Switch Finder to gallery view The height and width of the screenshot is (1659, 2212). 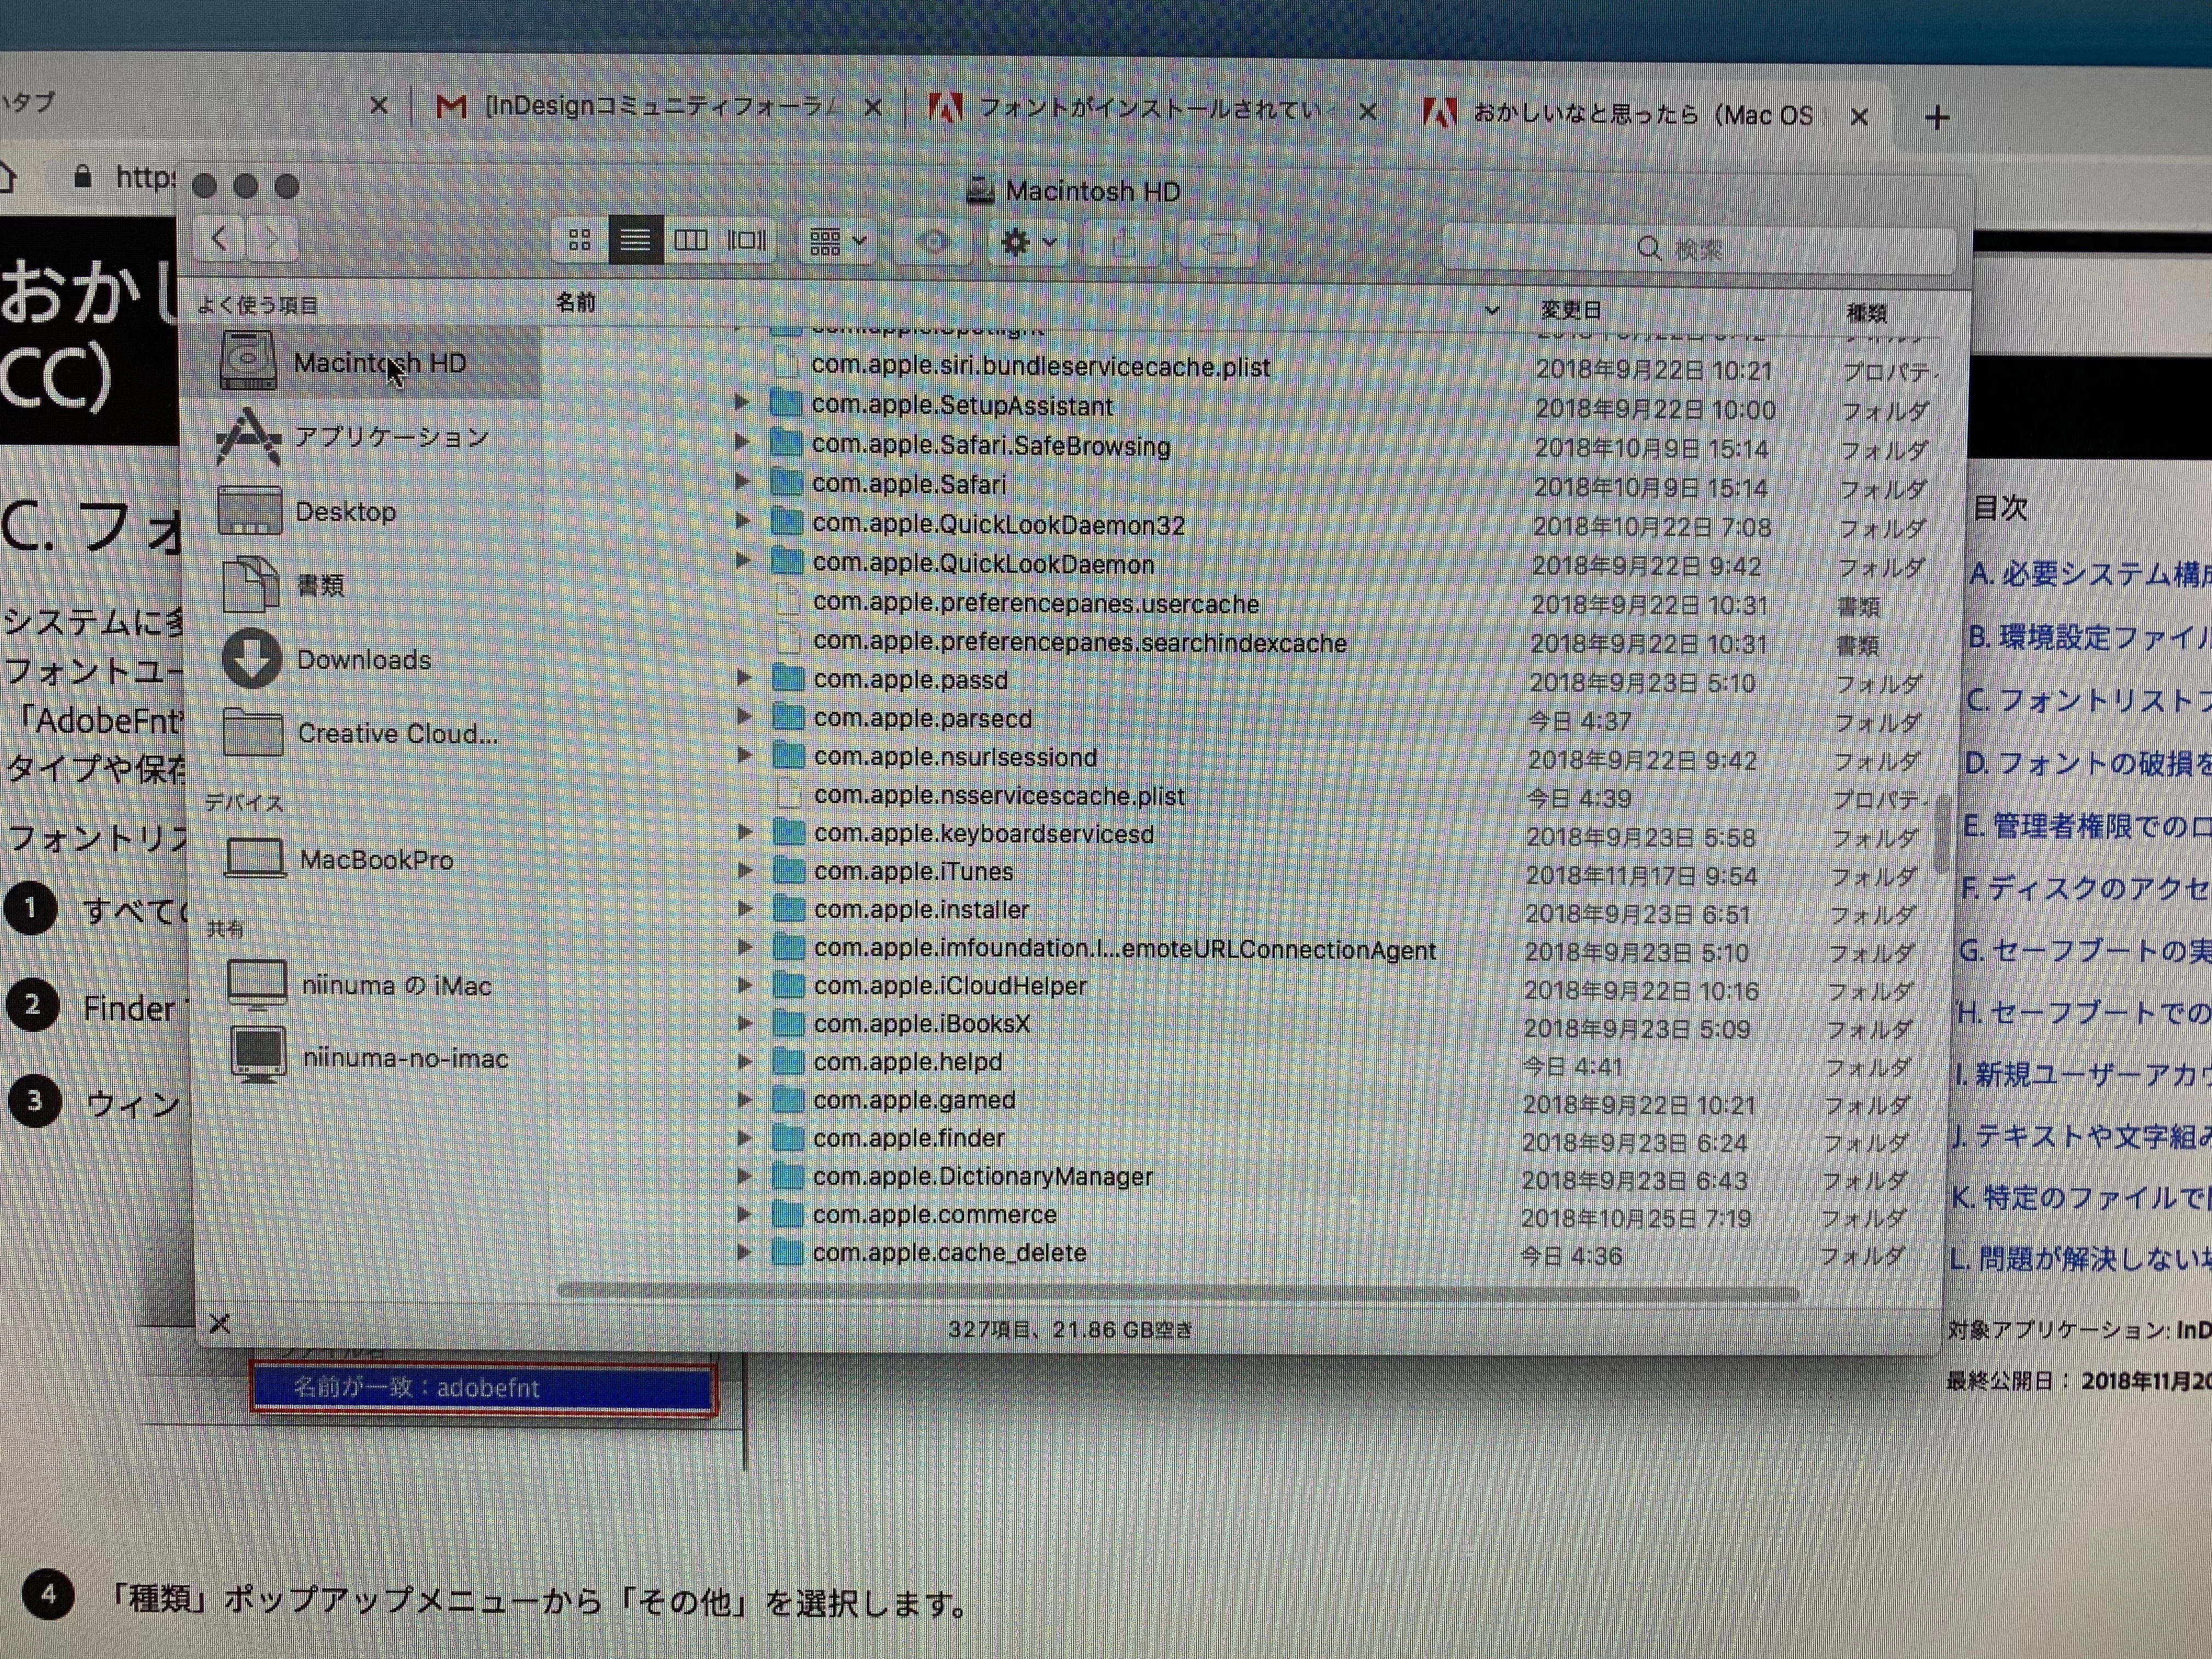pos(746,240)
